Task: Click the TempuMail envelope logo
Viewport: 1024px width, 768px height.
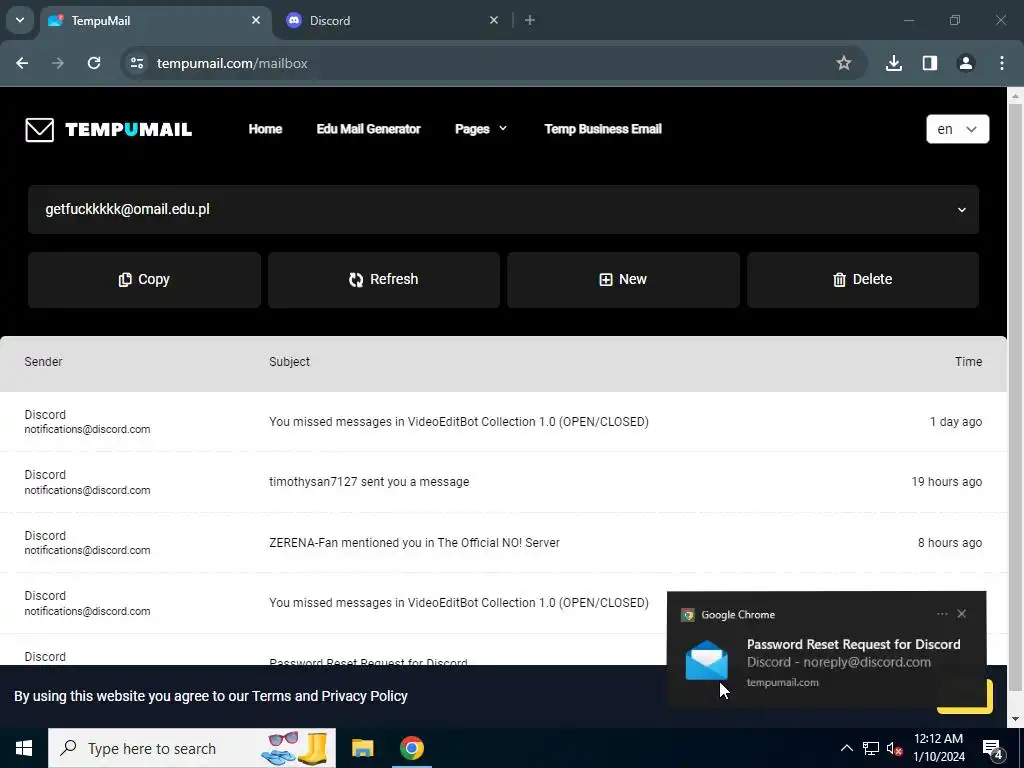Action: [39, 129]
